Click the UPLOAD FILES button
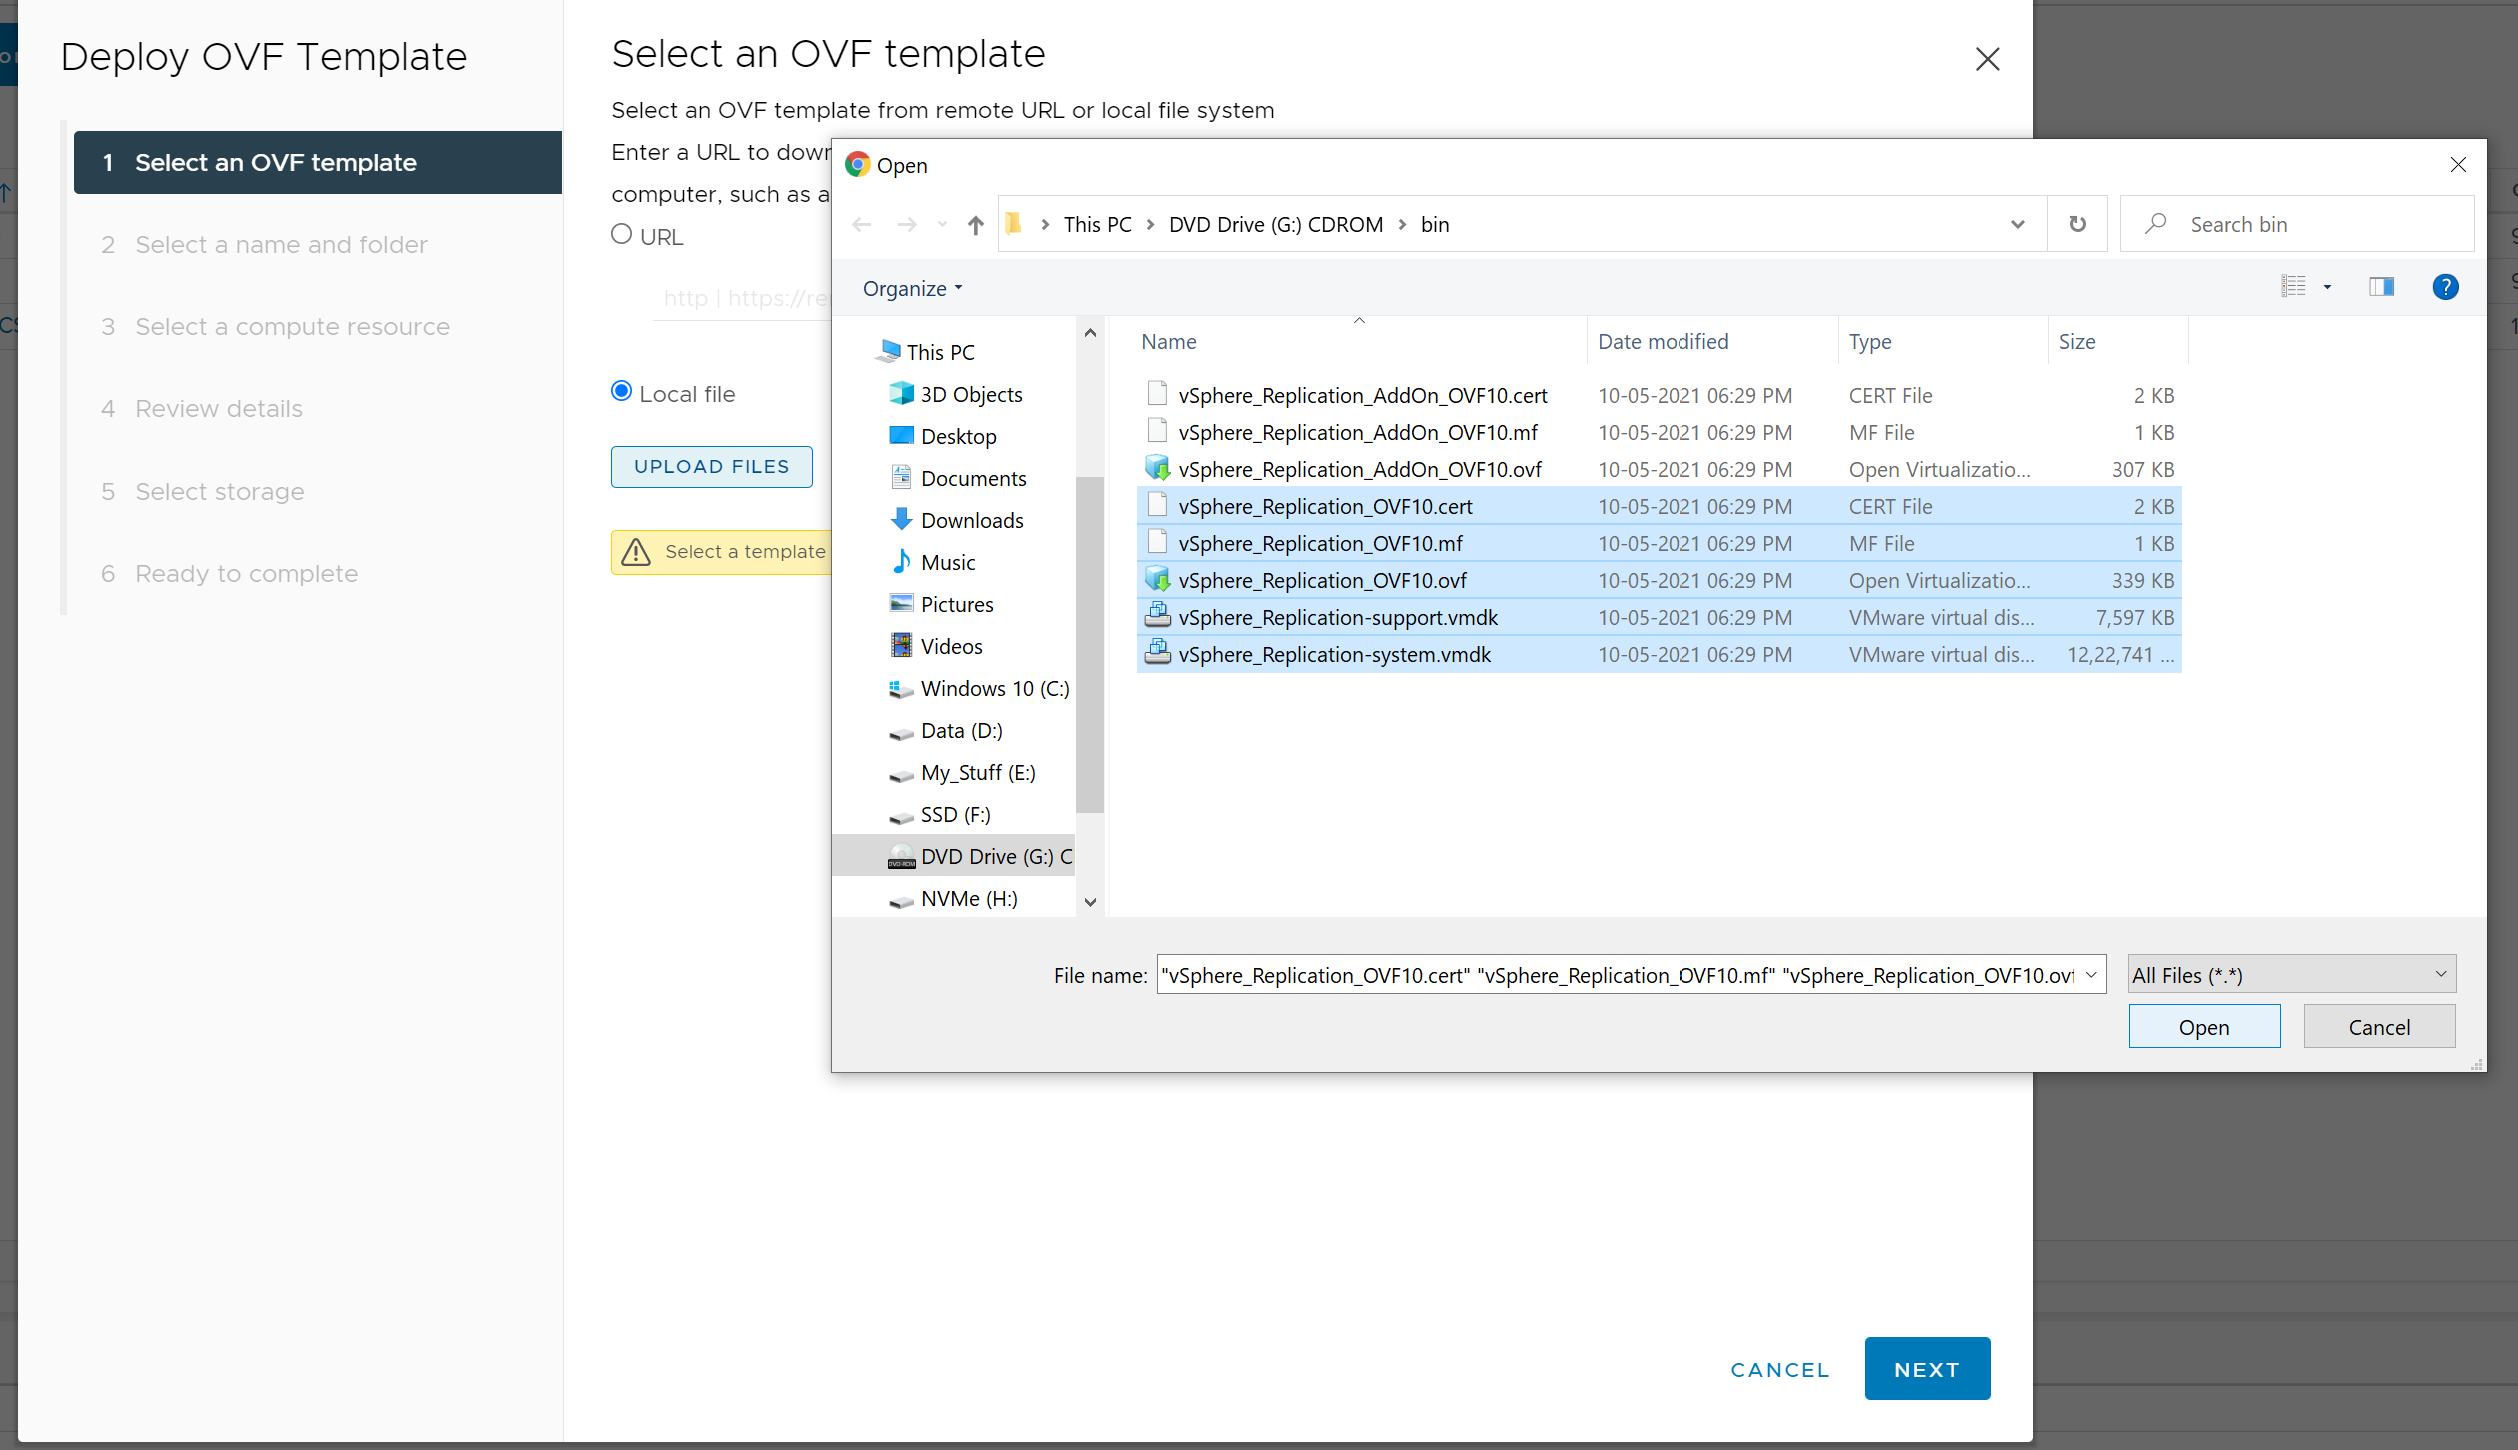Viewport: 2518px width, 1450px height. point(711,466)
